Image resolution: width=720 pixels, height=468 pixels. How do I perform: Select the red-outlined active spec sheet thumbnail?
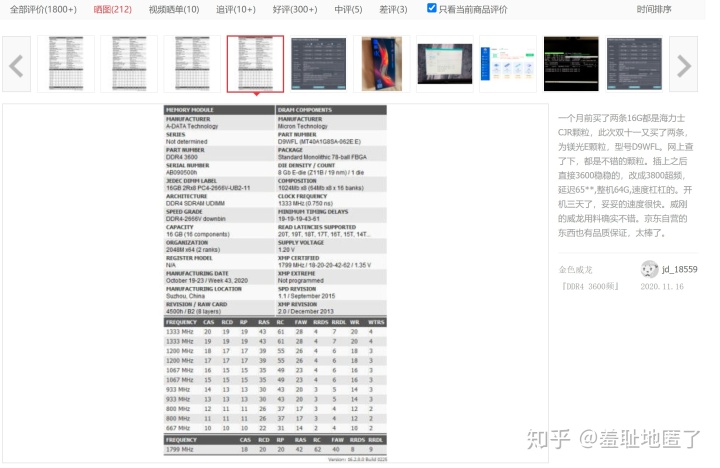255,64
